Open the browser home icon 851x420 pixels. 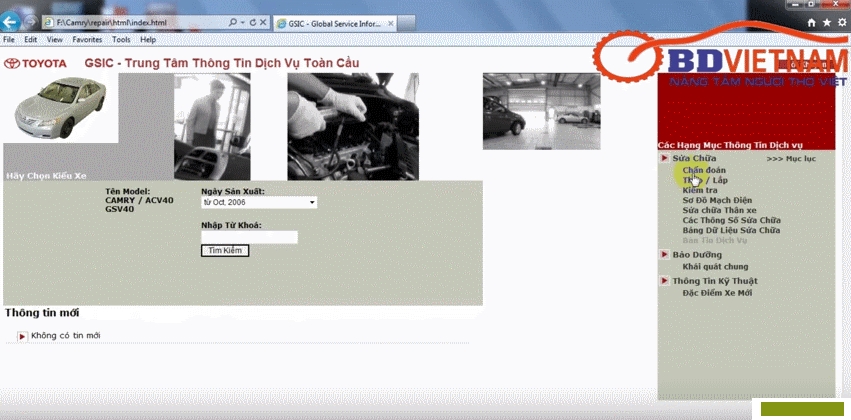click(x=811, y=22)
